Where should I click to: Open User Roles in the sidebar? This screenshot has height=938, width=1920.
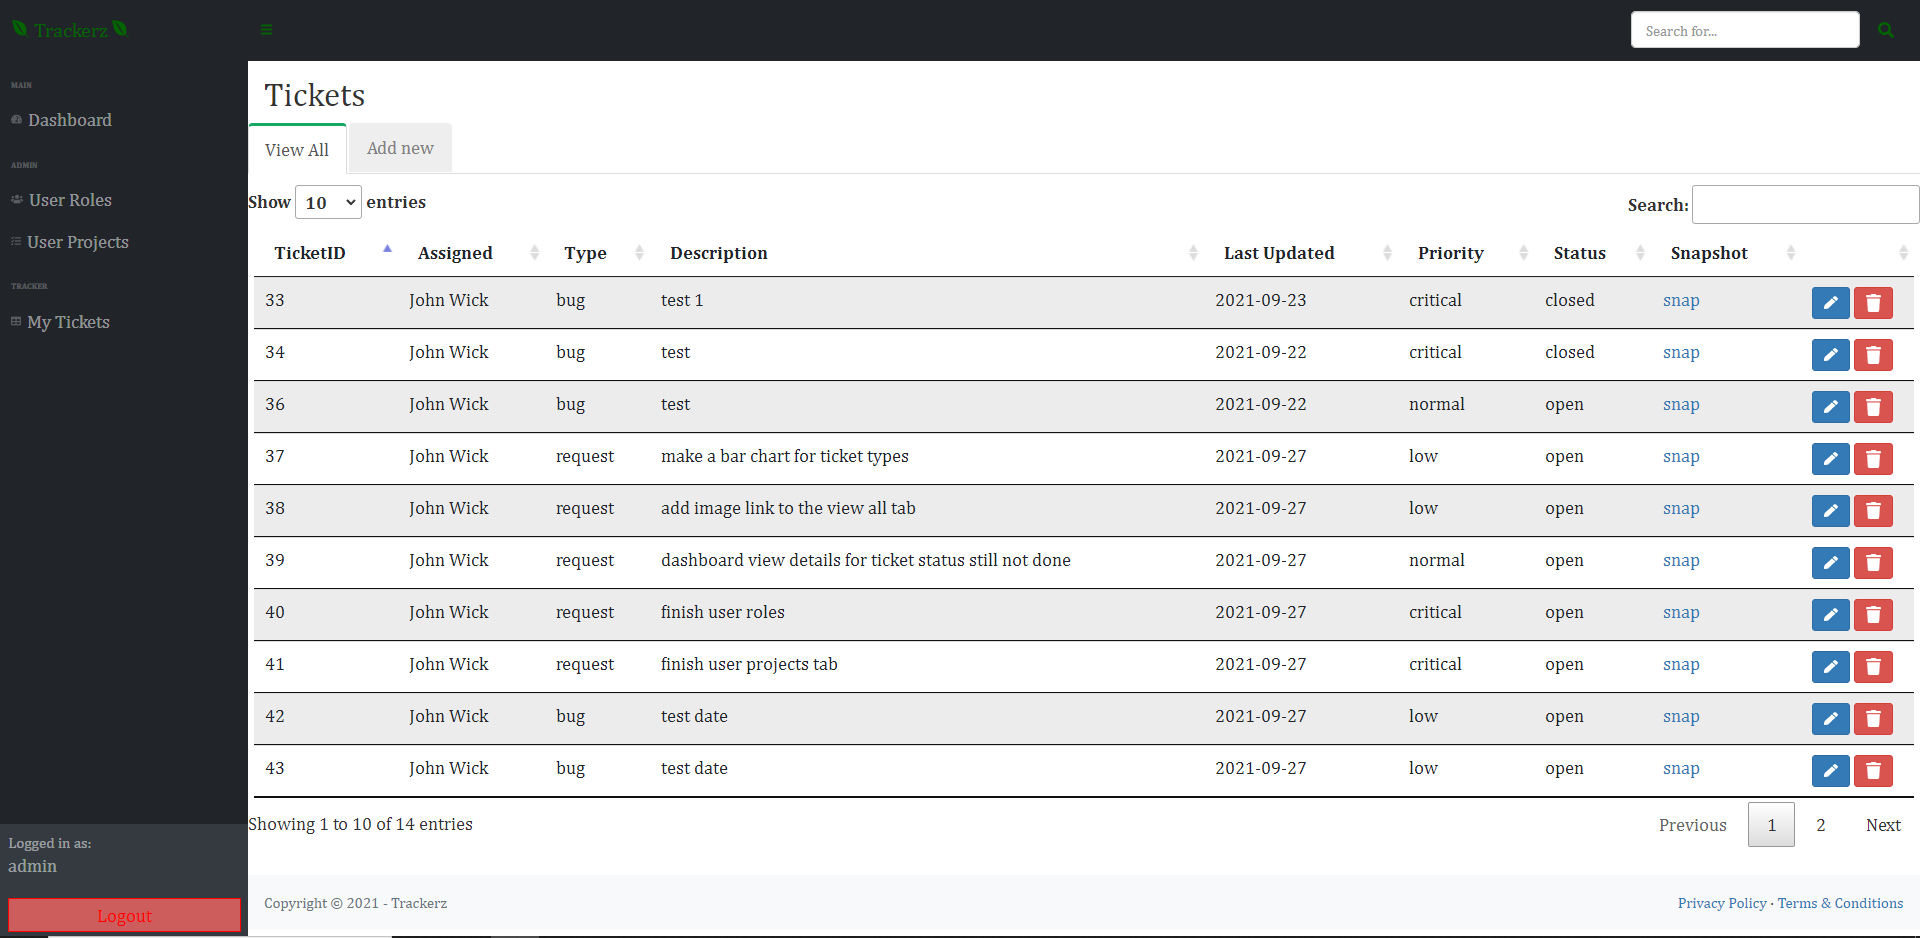(70, 200)
